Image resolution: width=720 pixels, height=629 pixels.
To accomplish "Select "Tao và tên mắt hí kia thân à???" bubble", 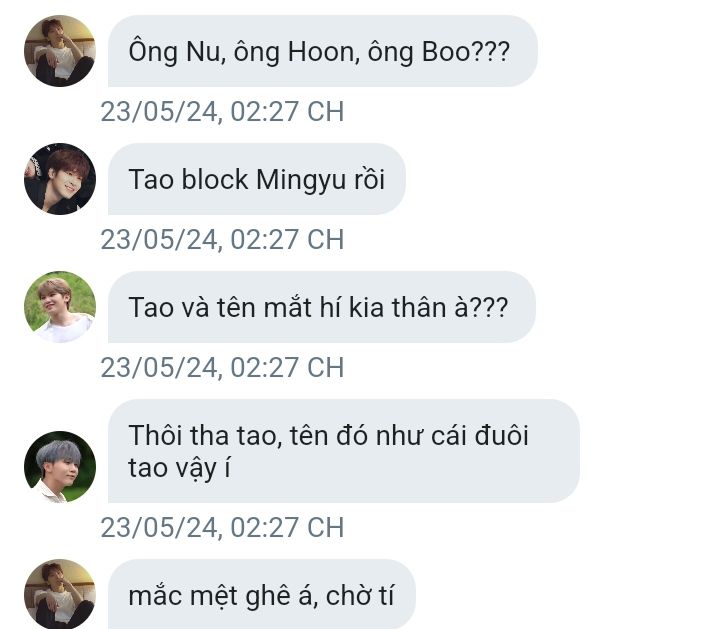I will [x=322, y=307].
